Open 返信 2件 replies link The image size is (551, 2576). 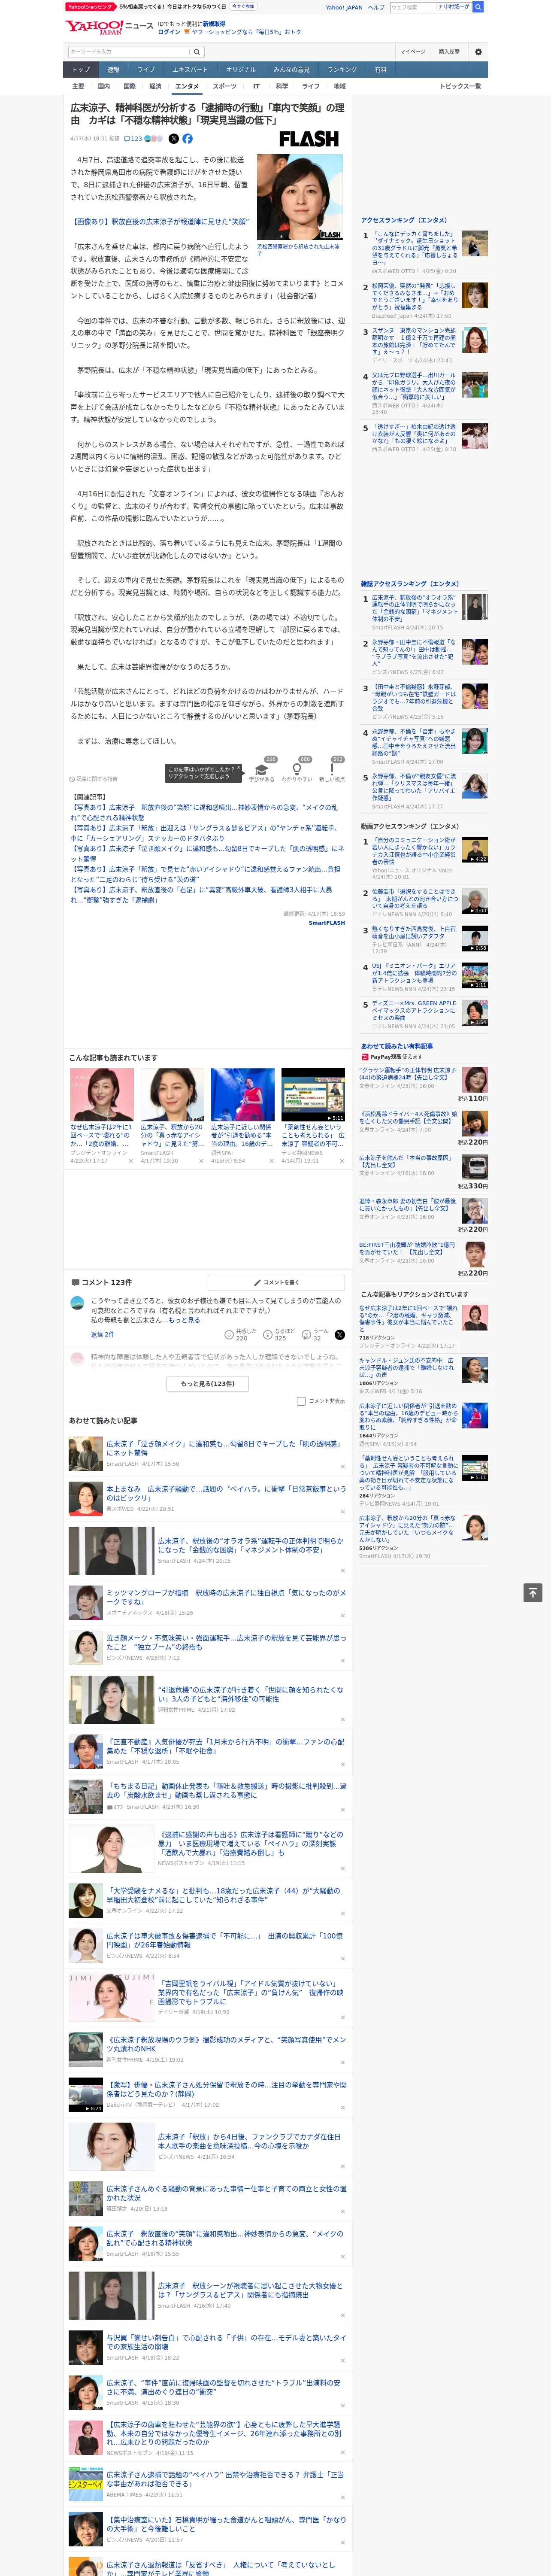[102, 1334]
